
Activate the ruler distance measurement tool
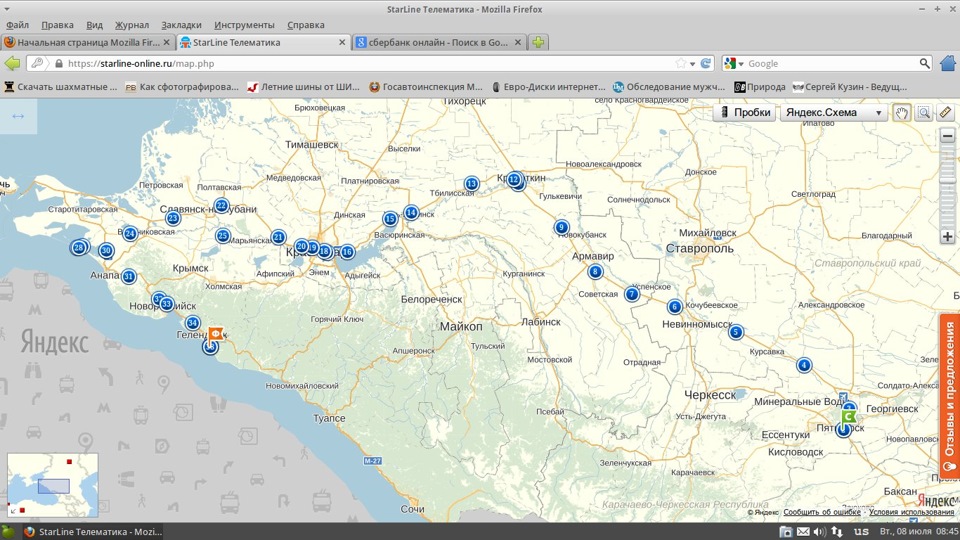[x=945, y=113]
